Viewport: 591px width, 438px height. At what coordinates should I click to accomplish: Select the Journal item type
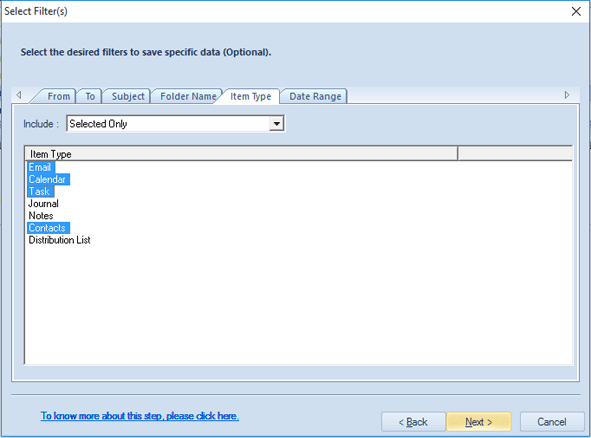coord(43,204)
